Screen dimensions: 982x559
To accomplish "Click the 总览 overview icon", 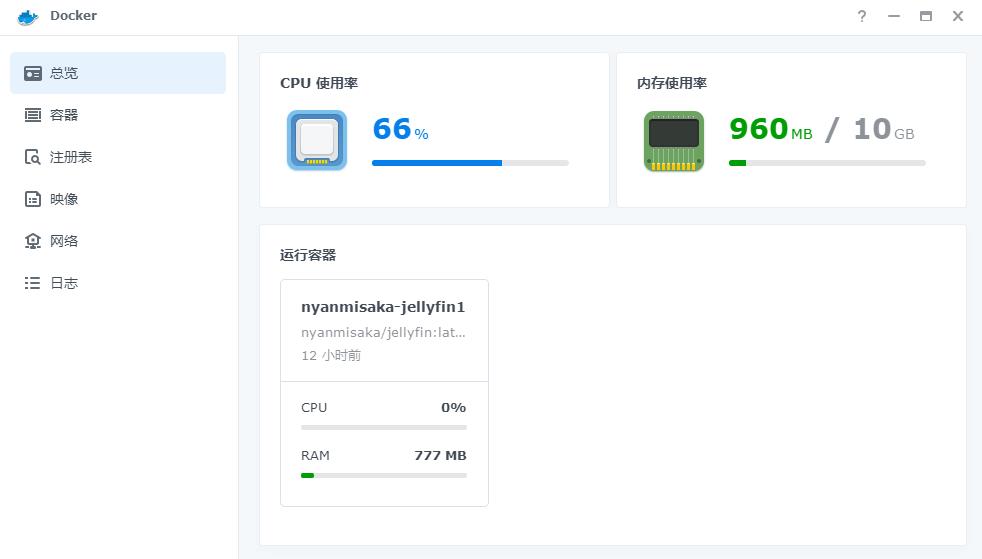I will click(33, 73).
